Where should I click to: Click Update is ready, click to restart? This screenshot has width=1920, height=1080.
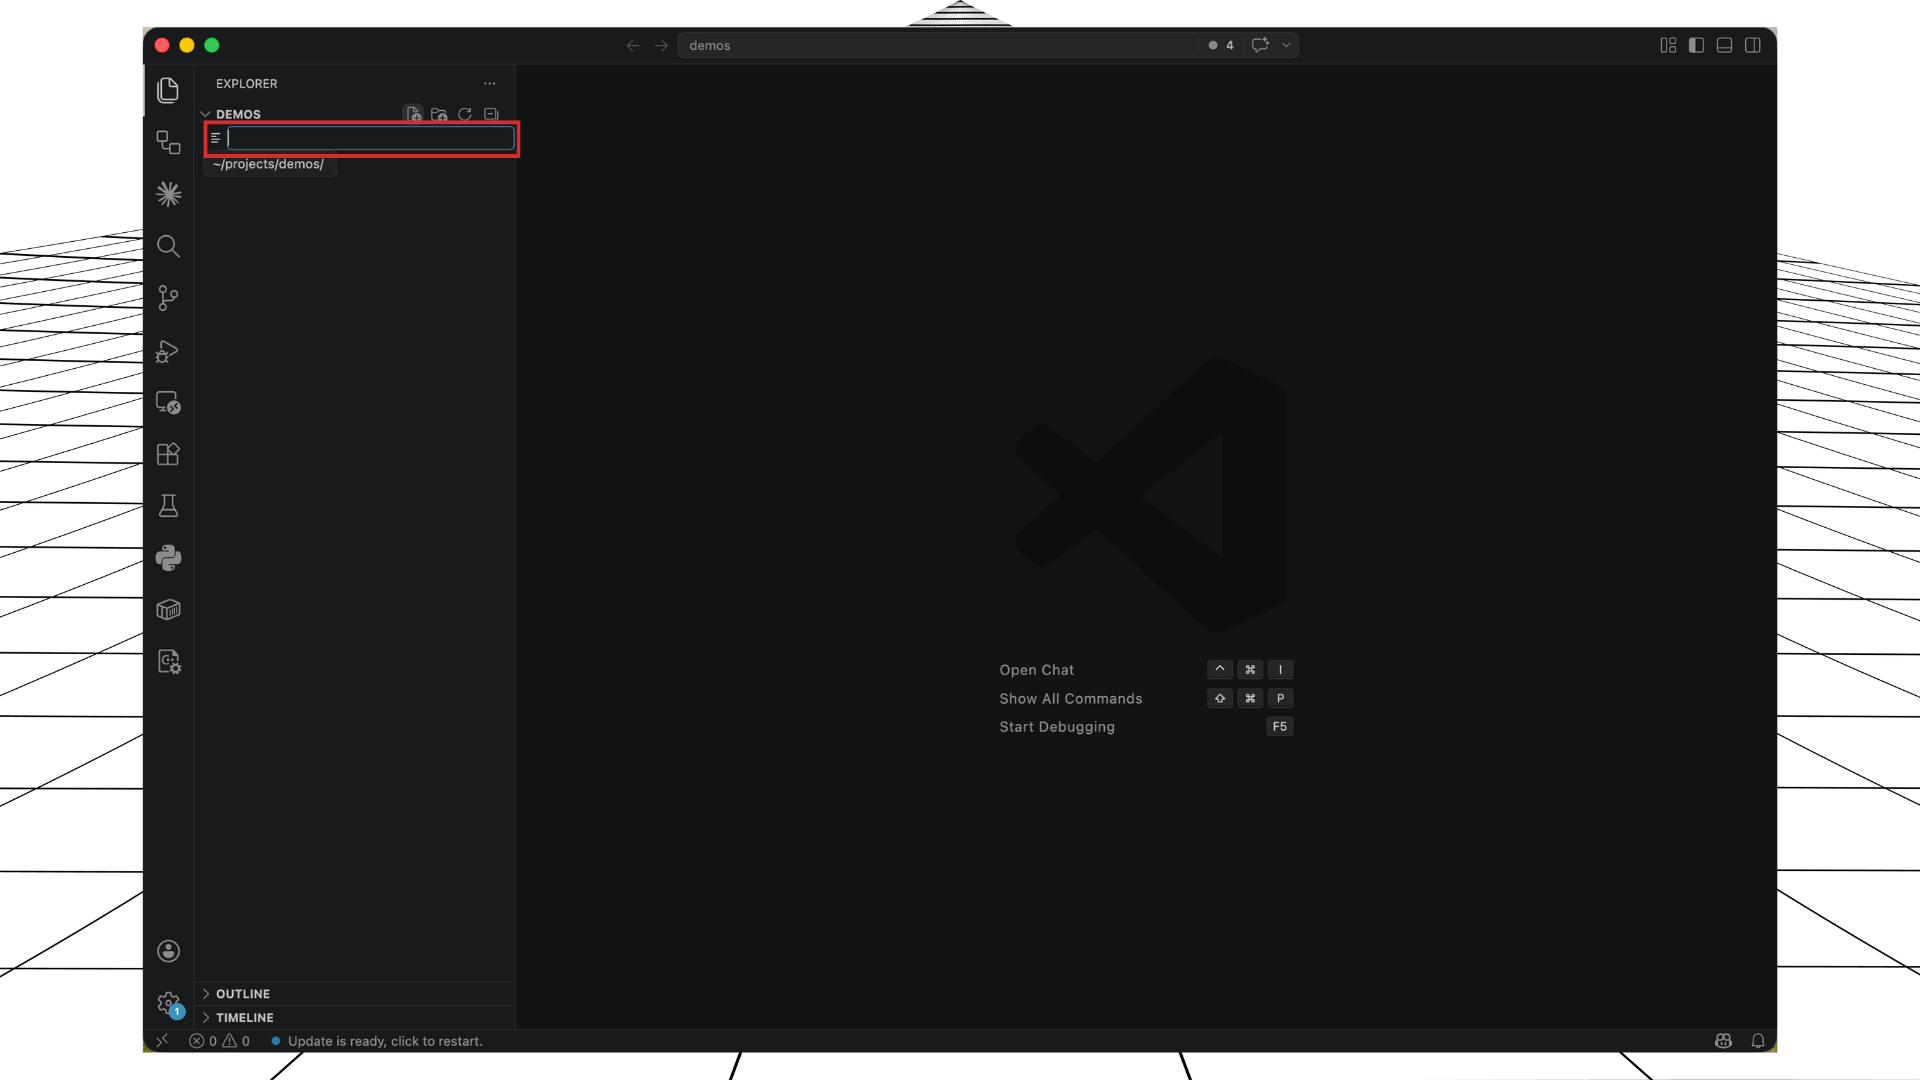385,1041
